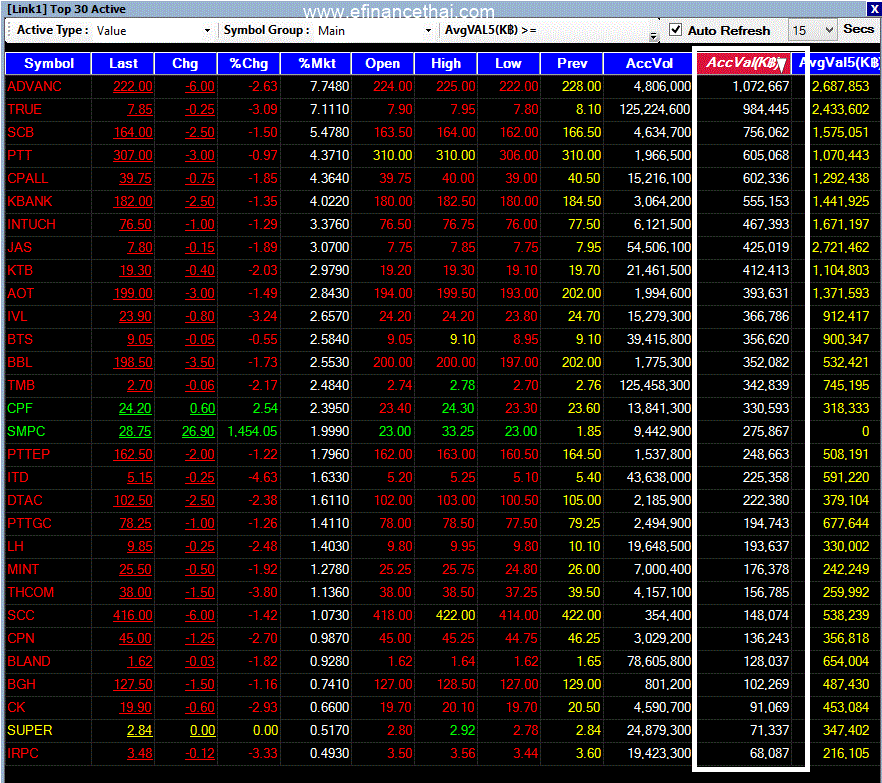Open the Symbol Group dropdown
This screenshot has width=882, height=783.
[428, 30]
